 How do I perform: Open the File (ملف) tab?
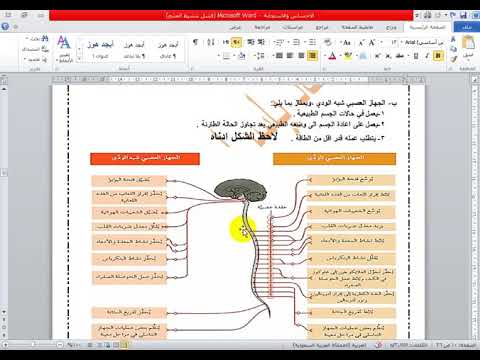click(467, 27)
